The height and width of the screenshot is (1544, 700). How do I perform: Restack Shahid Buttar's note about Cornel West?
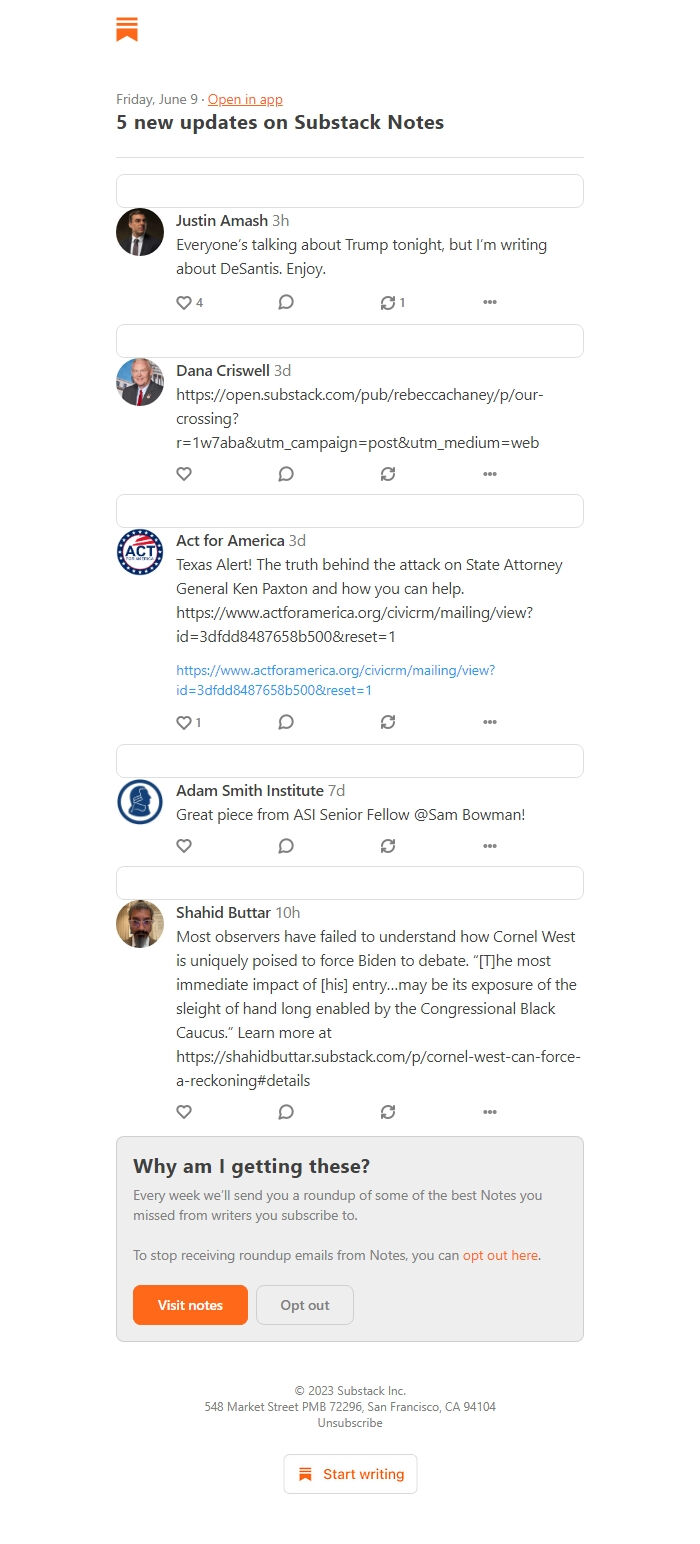click(388, 1111)
